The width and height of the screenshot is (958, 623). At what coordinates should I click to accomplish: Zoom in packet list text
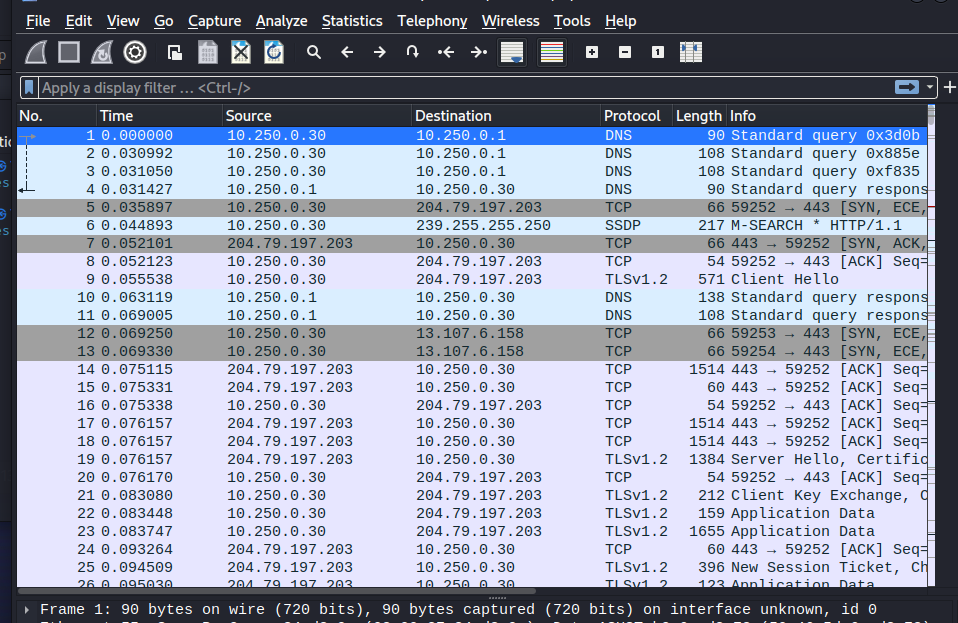coord(592,52)
